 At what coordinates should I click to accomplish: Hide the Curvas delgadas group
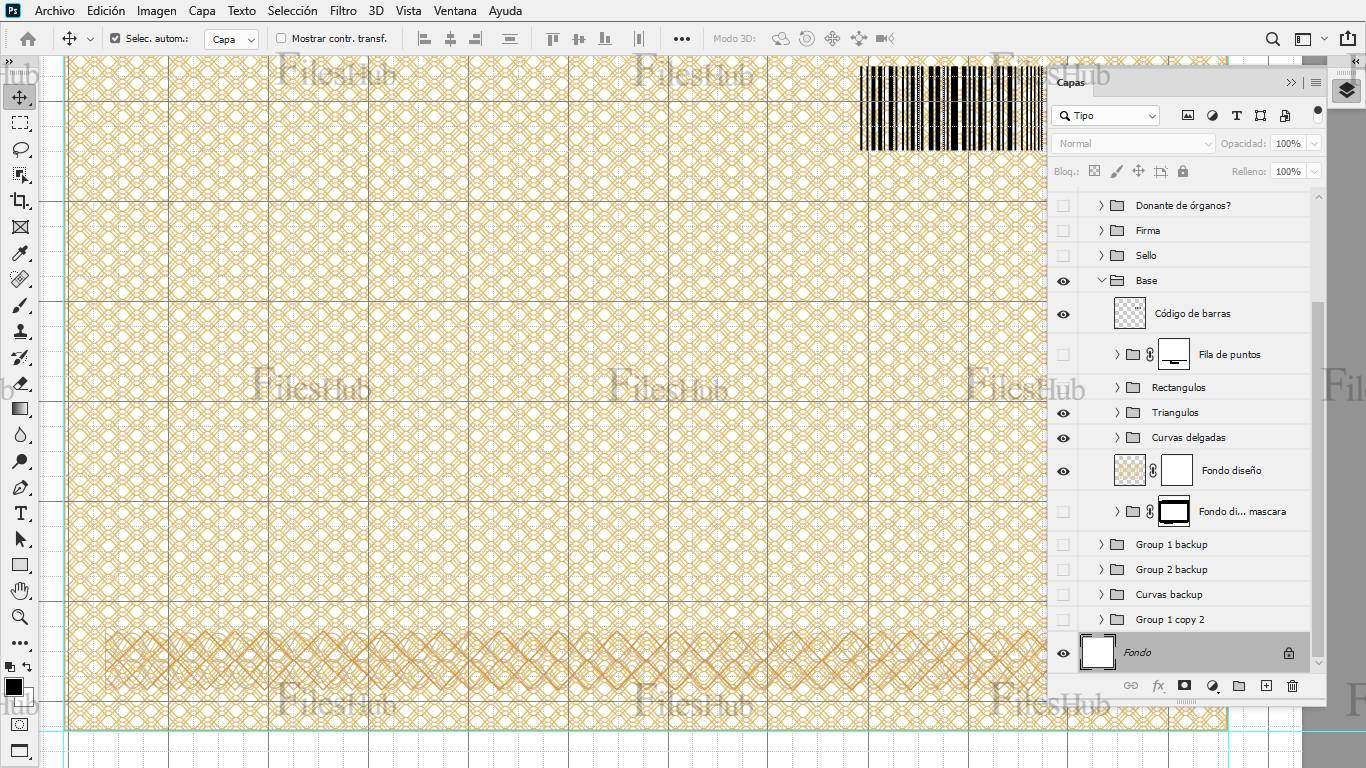[1063, 438]
